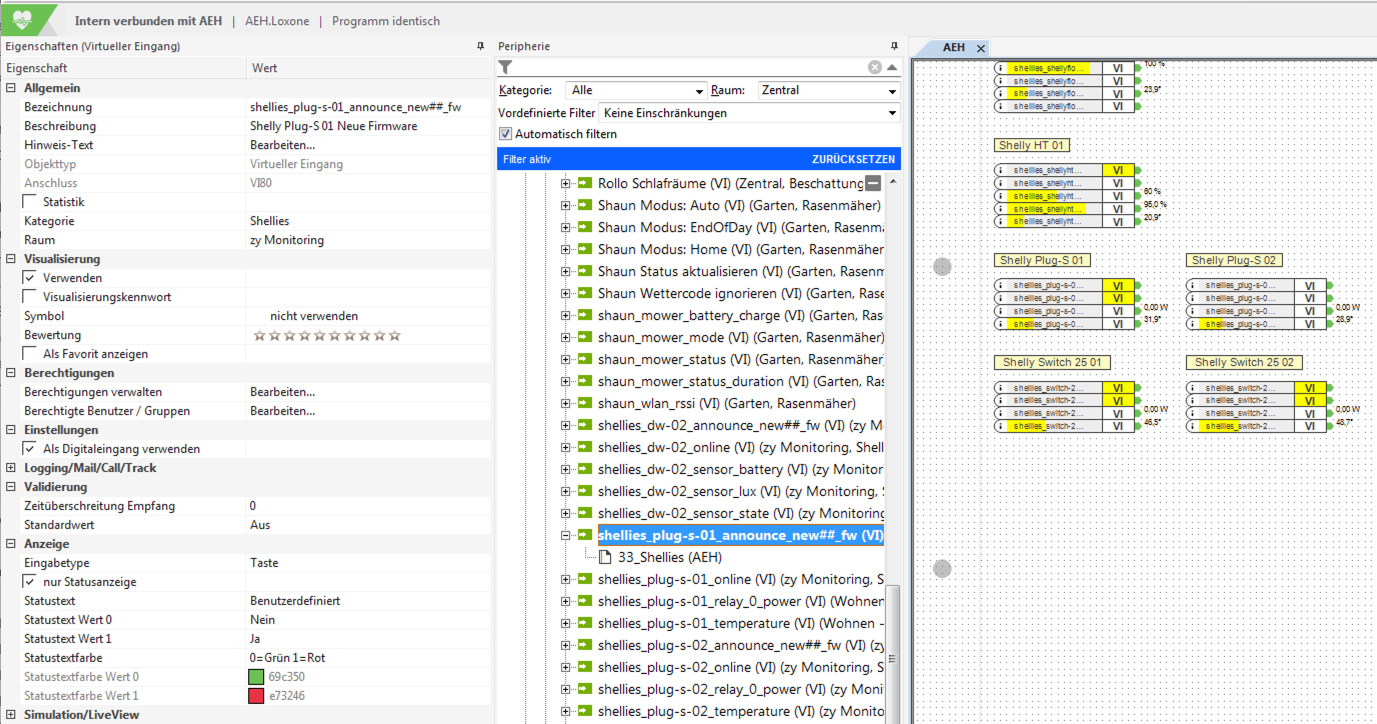Clear the search field with the X icon
This screenshot has width=1377, height=724.
[x=875, y=67]
